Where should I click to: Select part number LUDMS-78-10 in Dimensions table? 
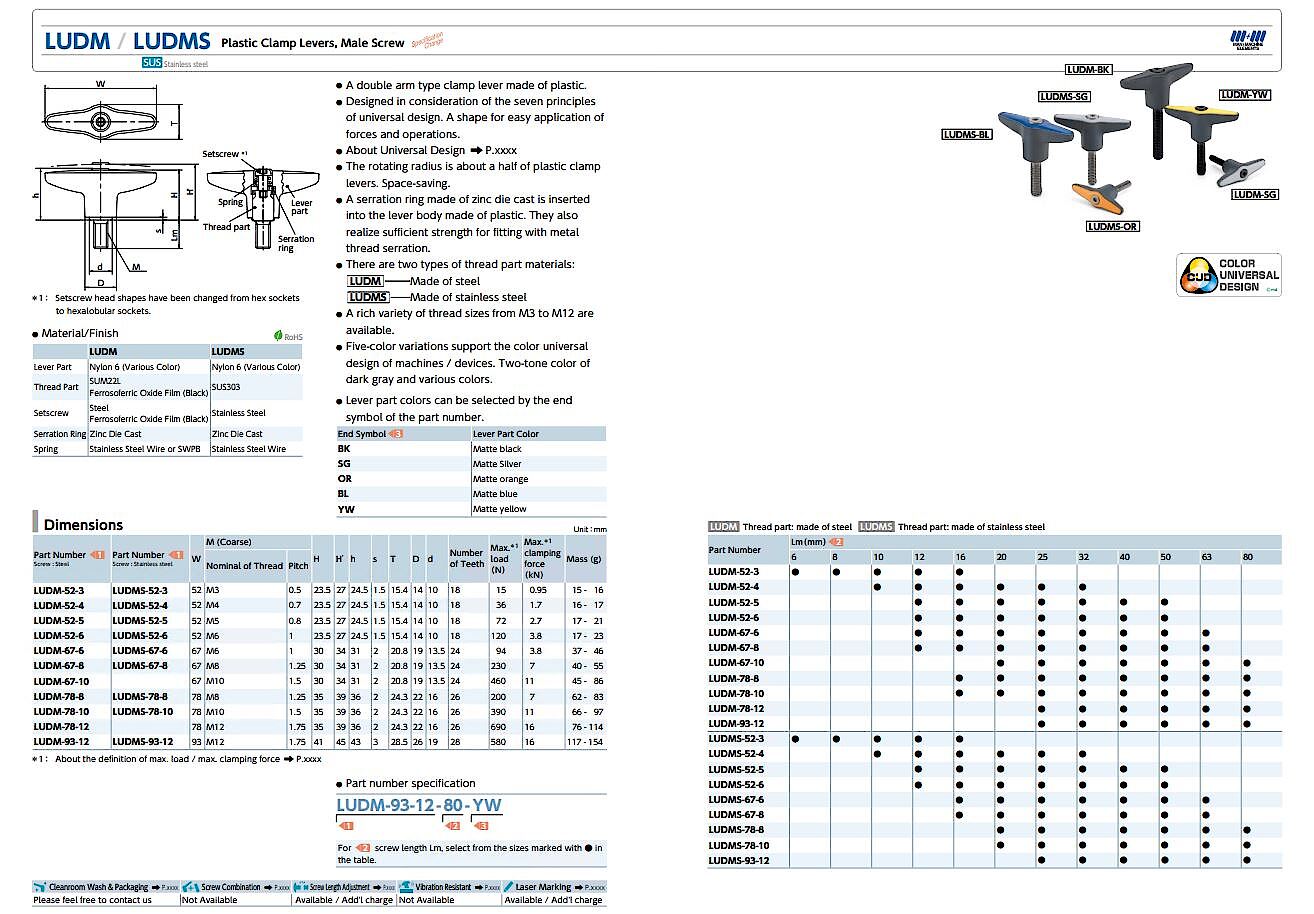(x=143, y=711)
